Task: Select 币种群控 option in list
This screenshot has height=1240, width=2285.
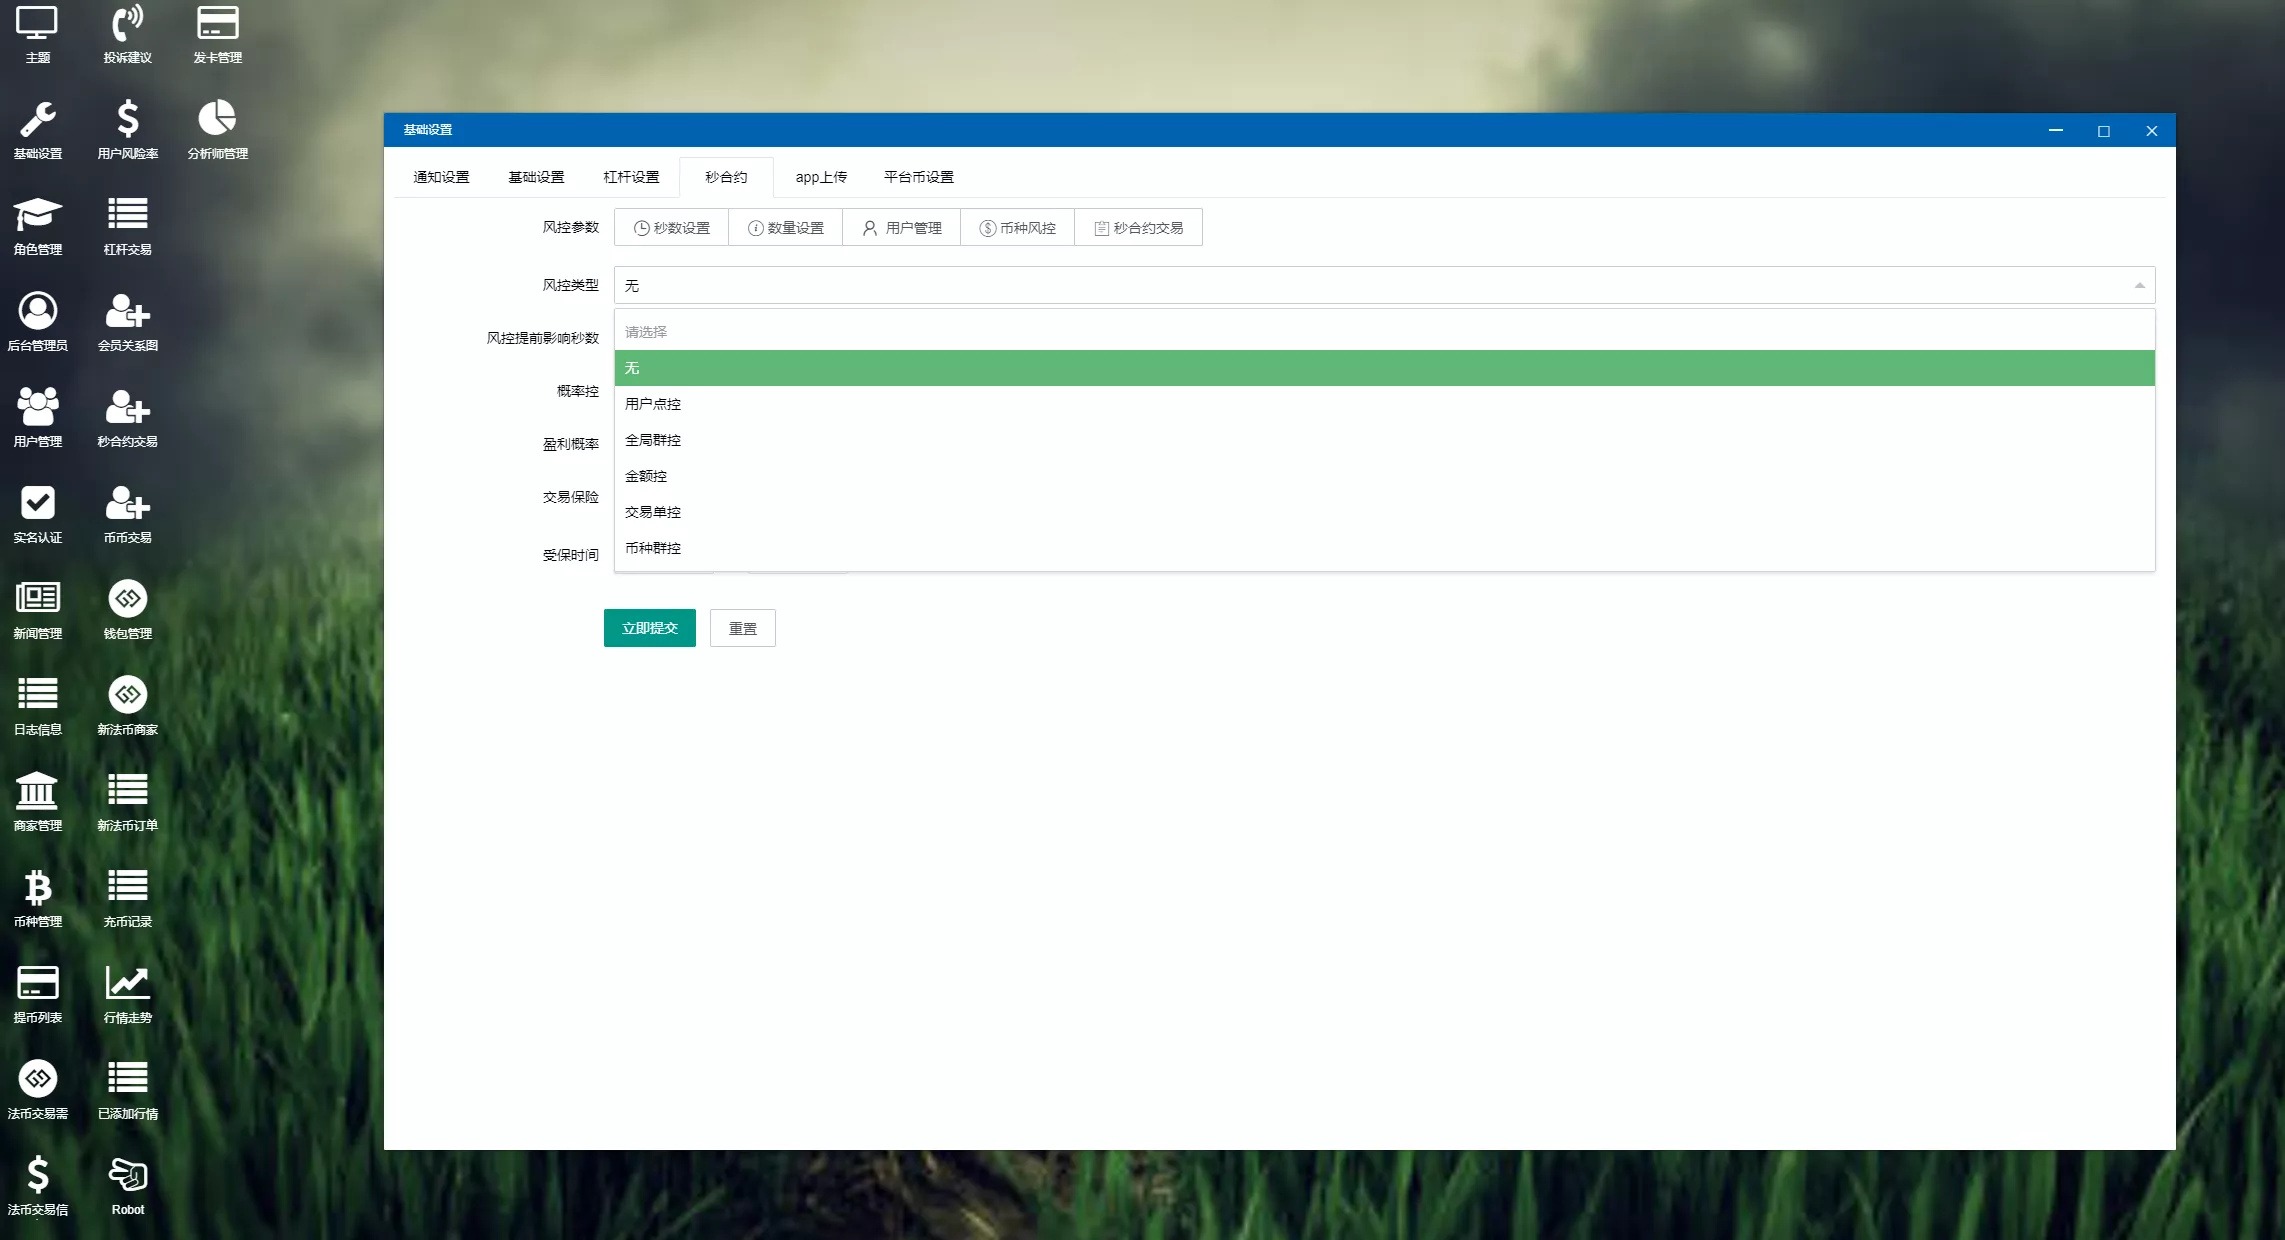Action: coord(652,547)
